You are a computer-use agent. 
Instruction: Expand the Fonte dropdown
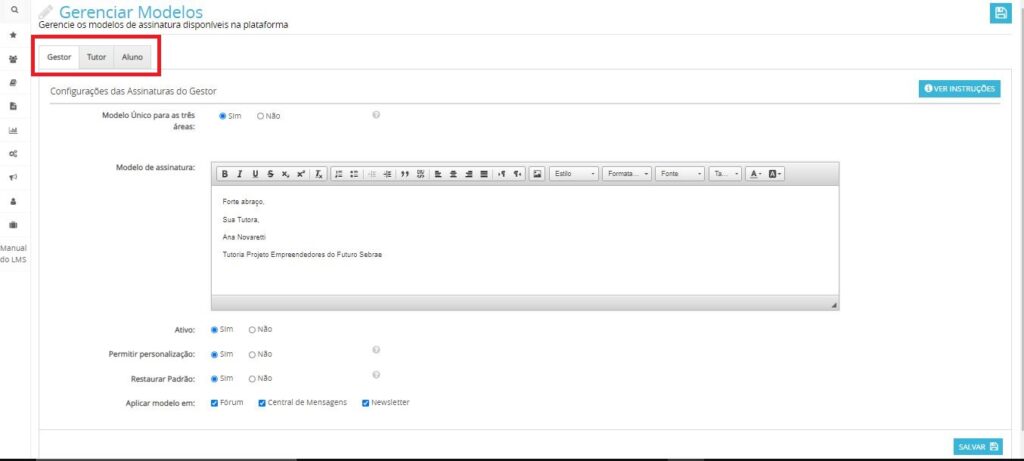(680, 174)
